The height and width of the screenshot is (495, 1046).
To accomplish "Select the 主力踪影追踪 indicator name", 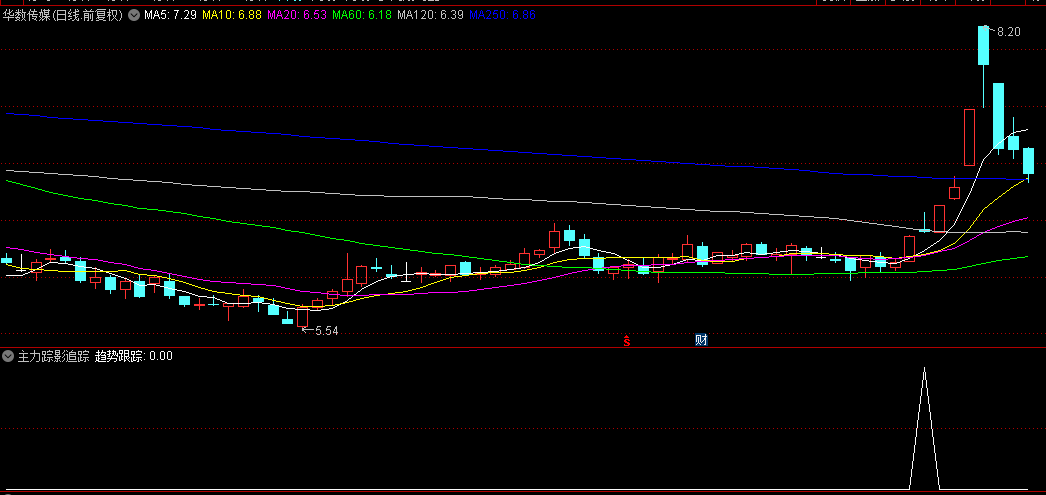I will (53, 356).
